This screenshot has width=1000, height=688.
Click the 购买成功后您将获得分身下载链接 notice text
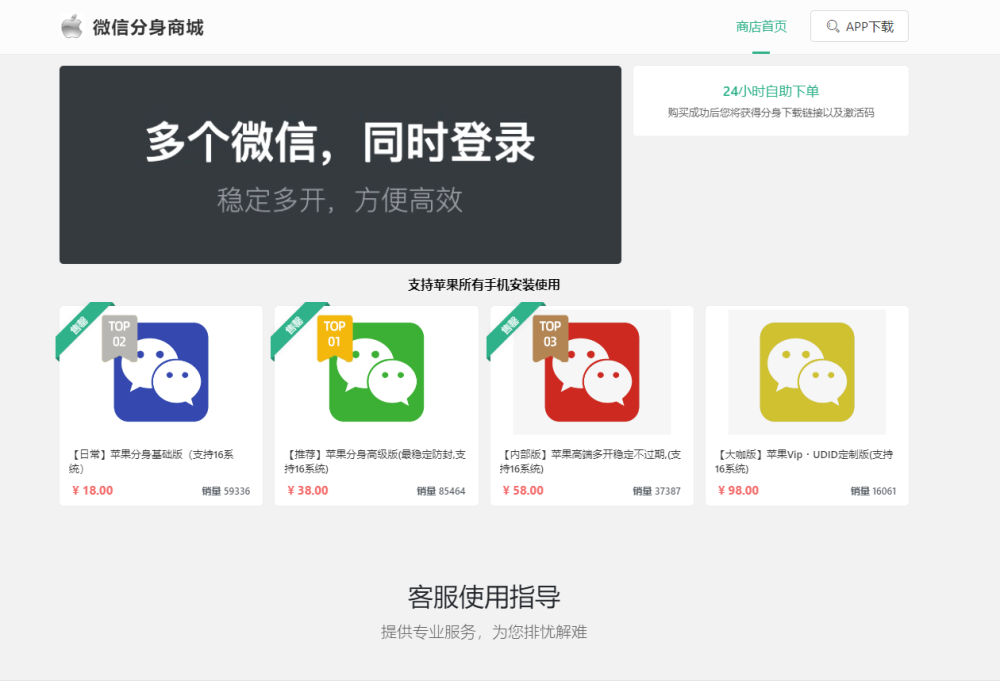click(x=770, y=113)
